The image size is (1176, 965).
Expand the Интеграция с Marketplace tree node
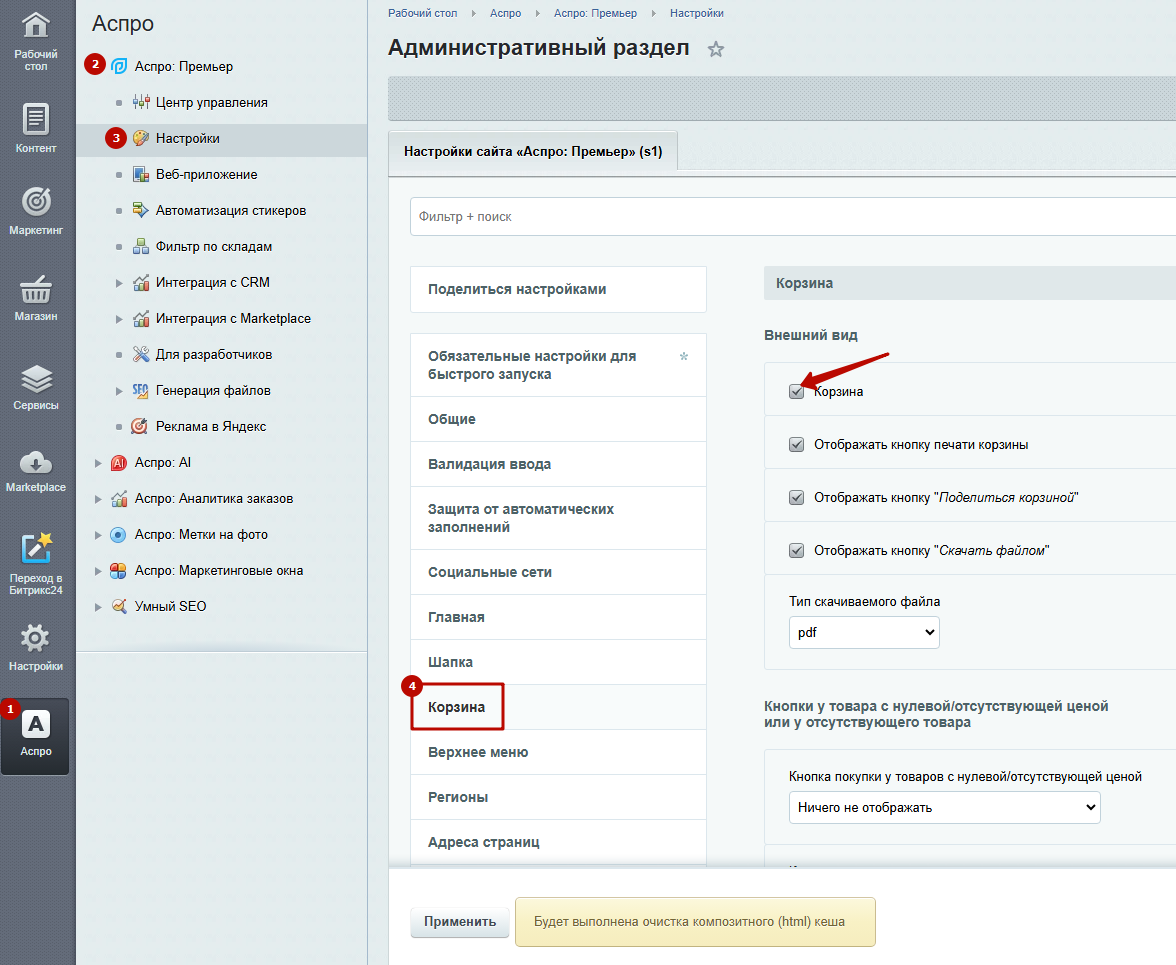[118, 319]
